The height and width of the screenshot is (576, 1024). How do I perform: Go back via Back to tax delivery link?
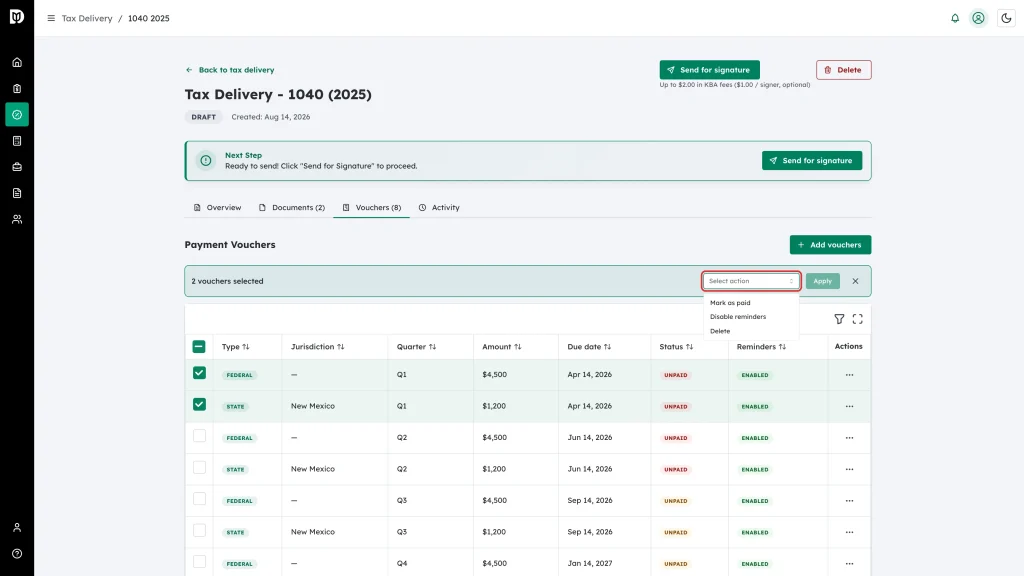pyautogui.click(x=230, y=70)
